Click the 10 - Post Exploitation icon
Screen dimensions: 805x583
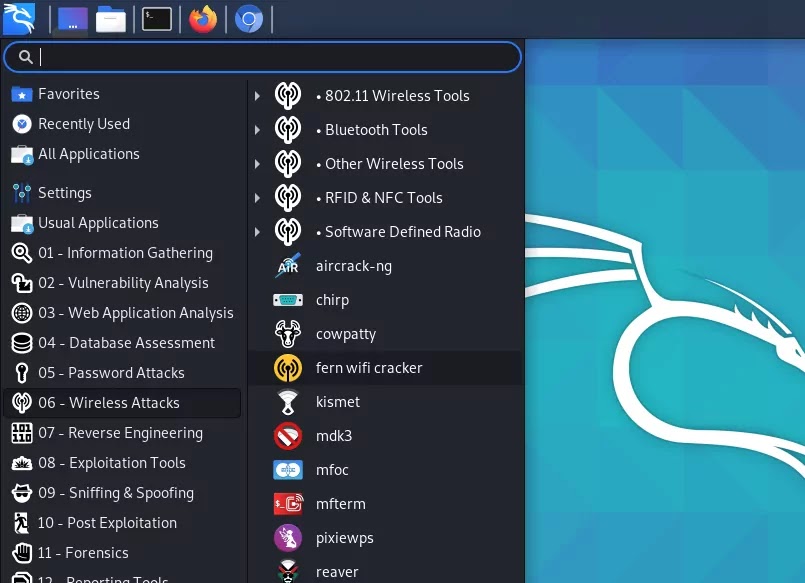click(x=22, y=523)
